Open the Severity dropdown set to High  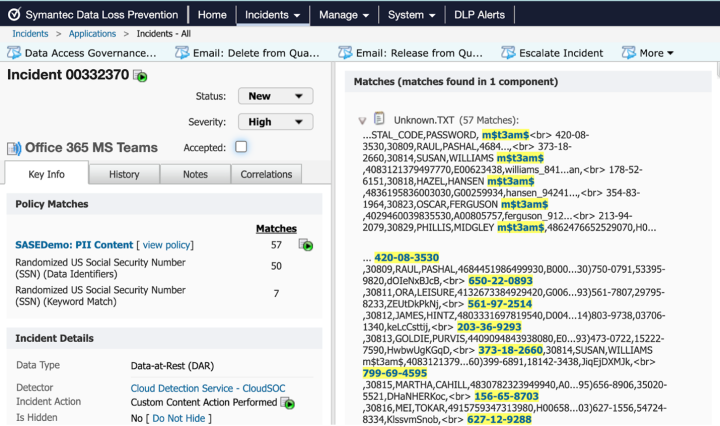pyautogui.click(x=275, y=122)
